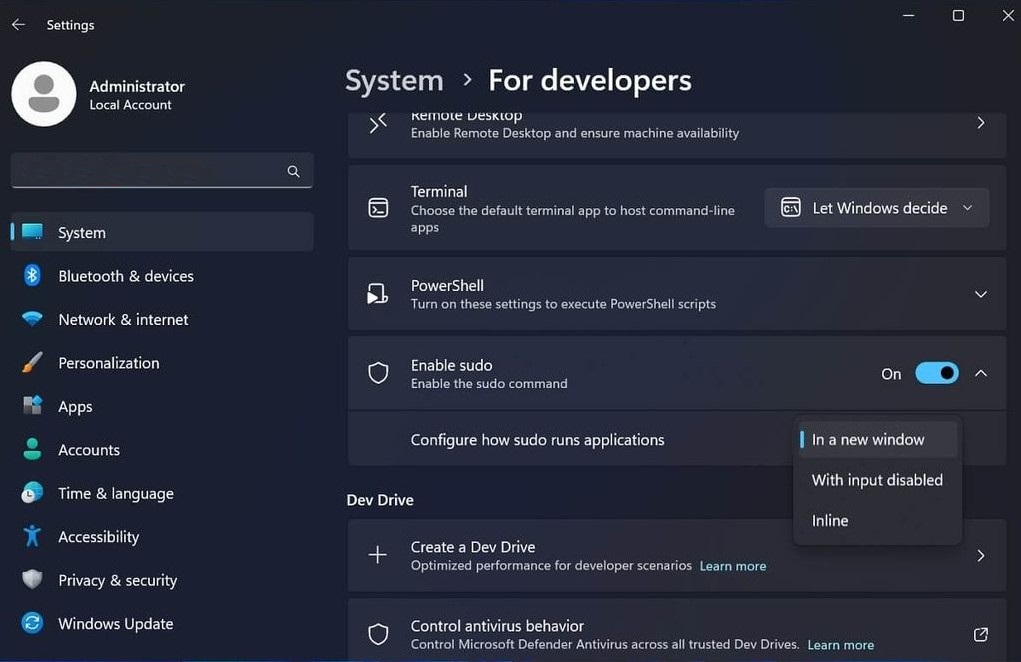Click the Administrator account name
This screenshot has width=1021, height=662.
[137, 86]
